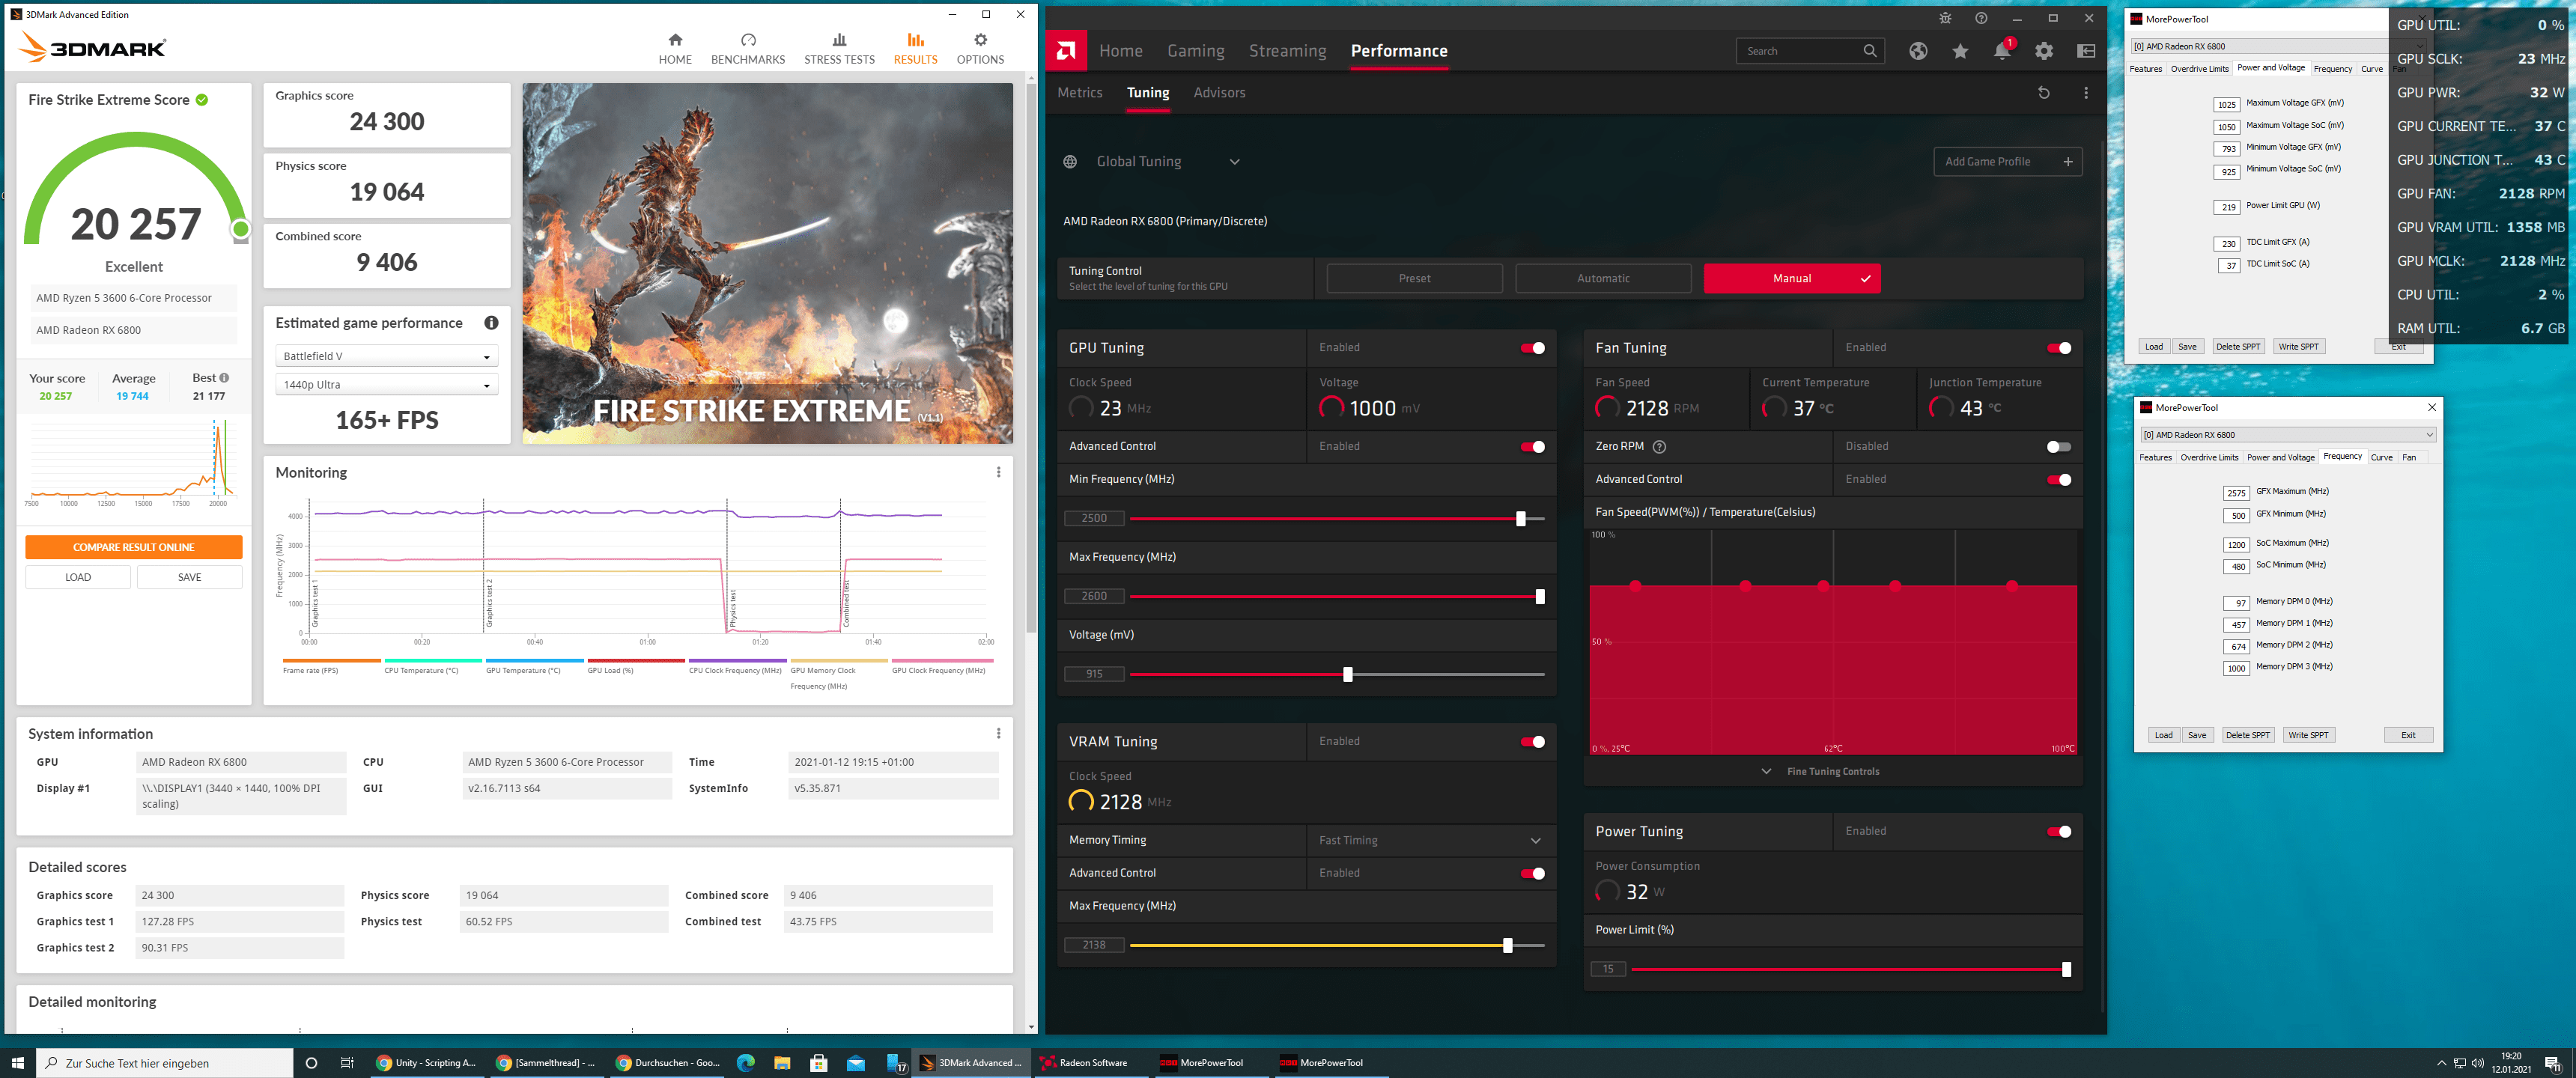The width and height of the screenshot is (2576, 1078).
Task: Click the 3DMark Save button
Action: (190, 578)
